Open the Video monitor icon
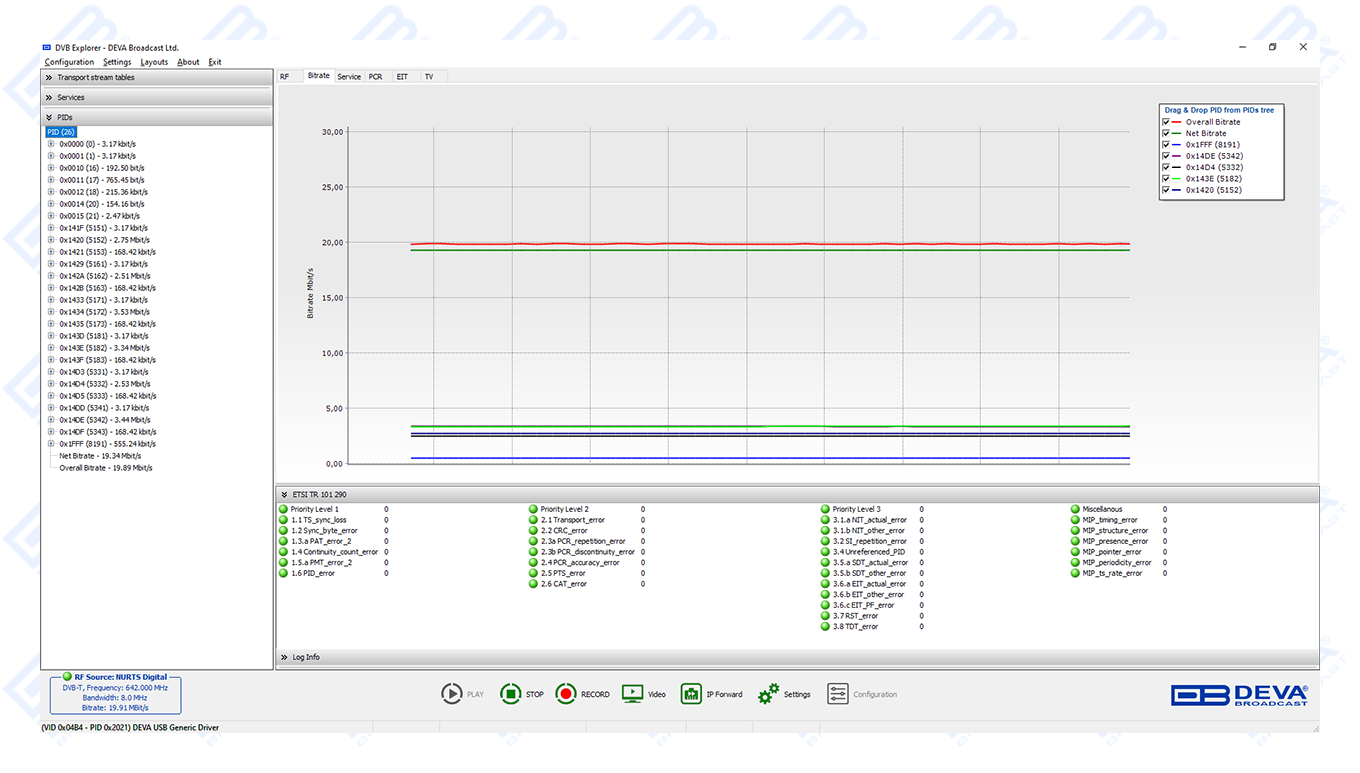The width and height of the screenshot is (1360, 773). [632, 694]
